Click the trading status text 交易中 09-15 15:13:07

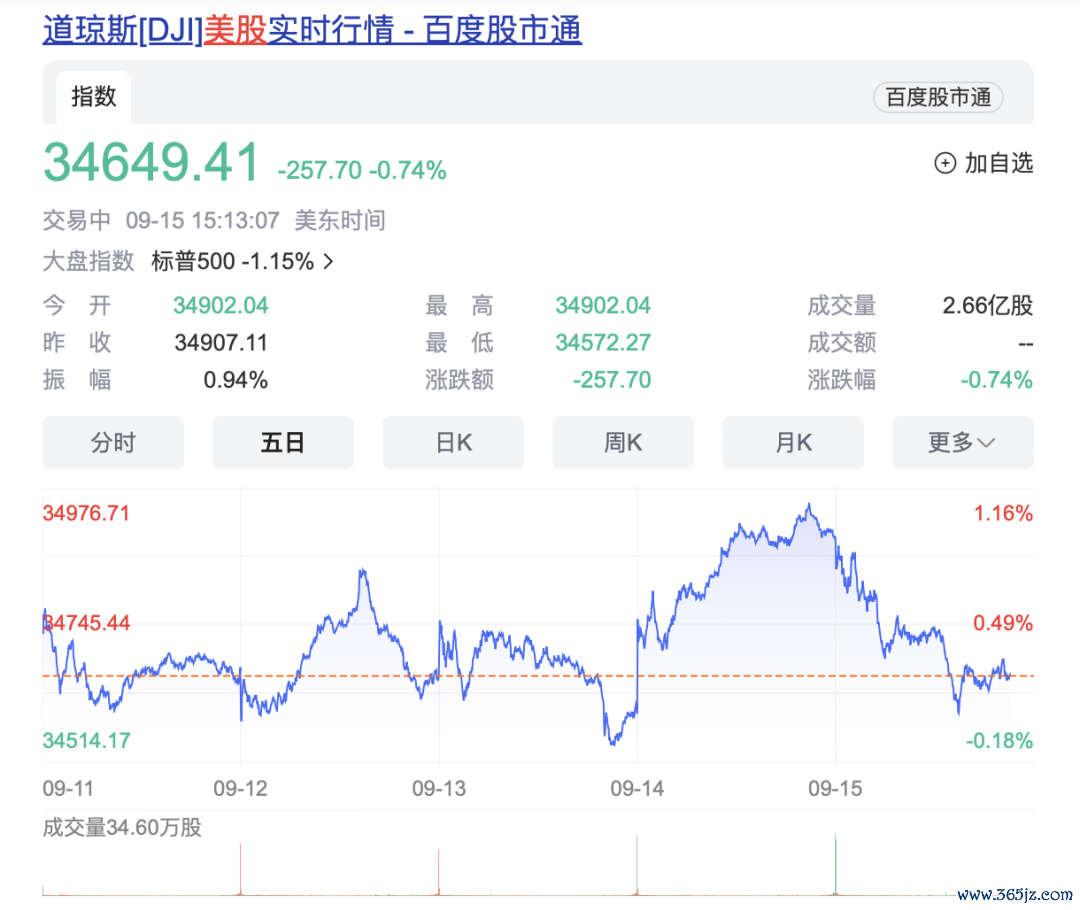coord(161,220)
